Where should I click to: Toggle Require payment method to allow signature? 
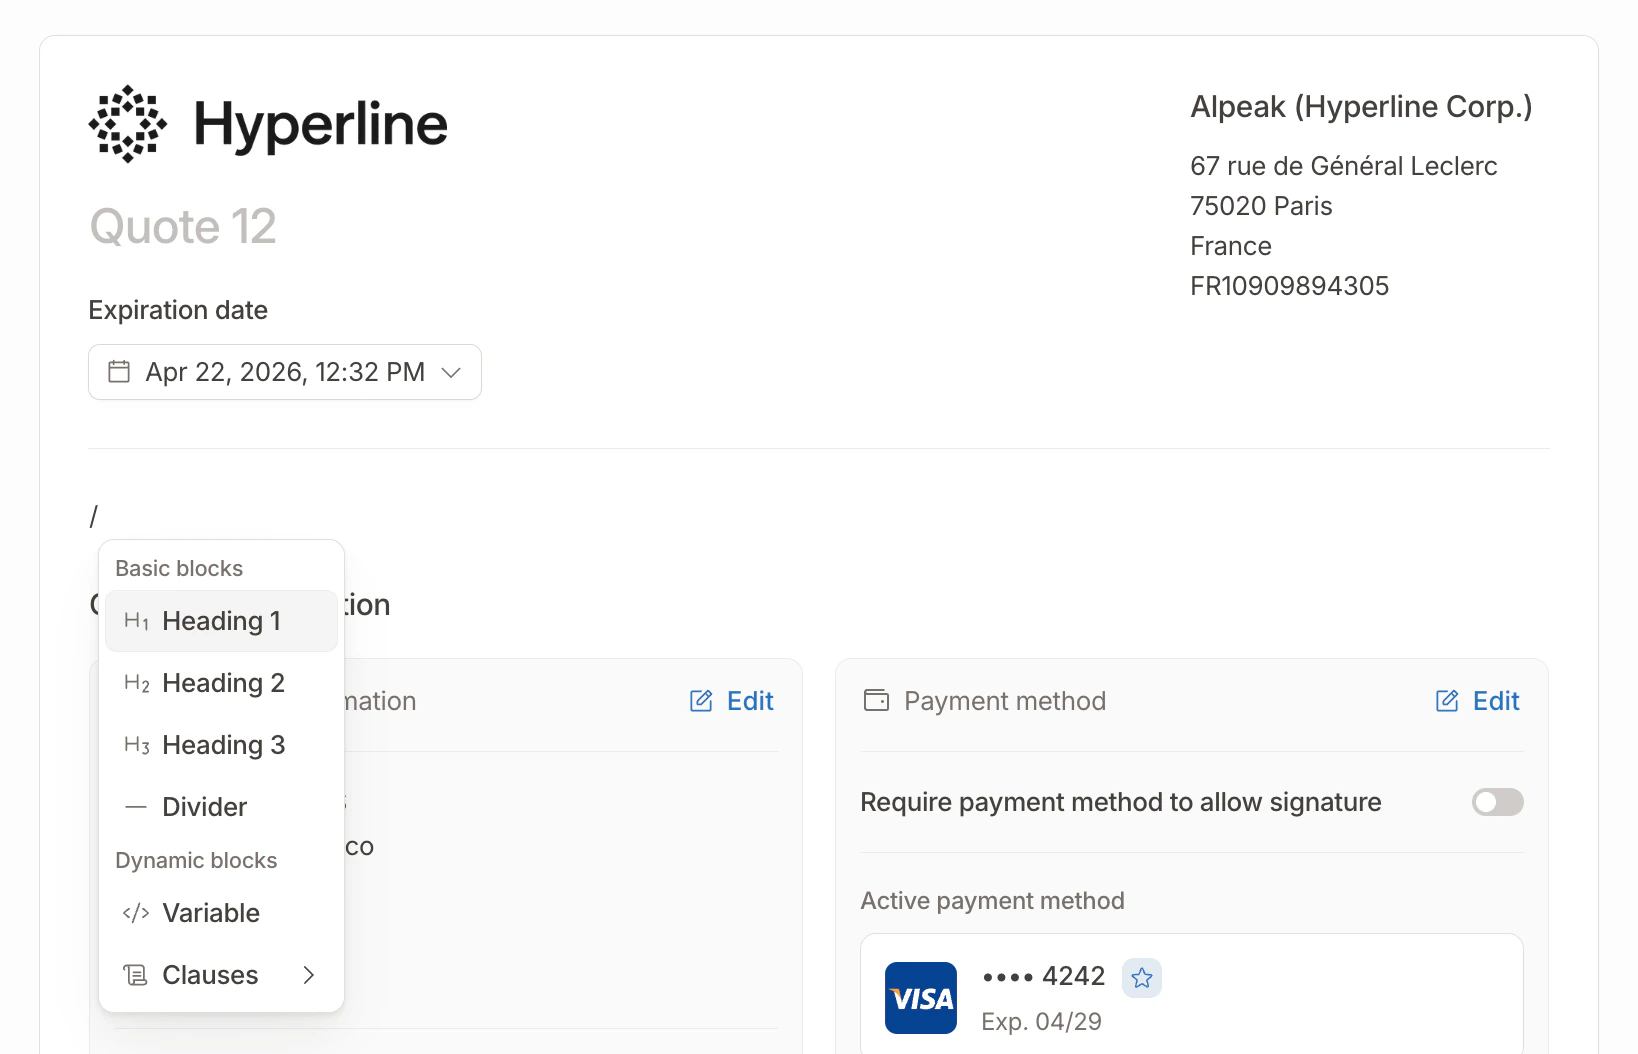(x=1497, y=802)
